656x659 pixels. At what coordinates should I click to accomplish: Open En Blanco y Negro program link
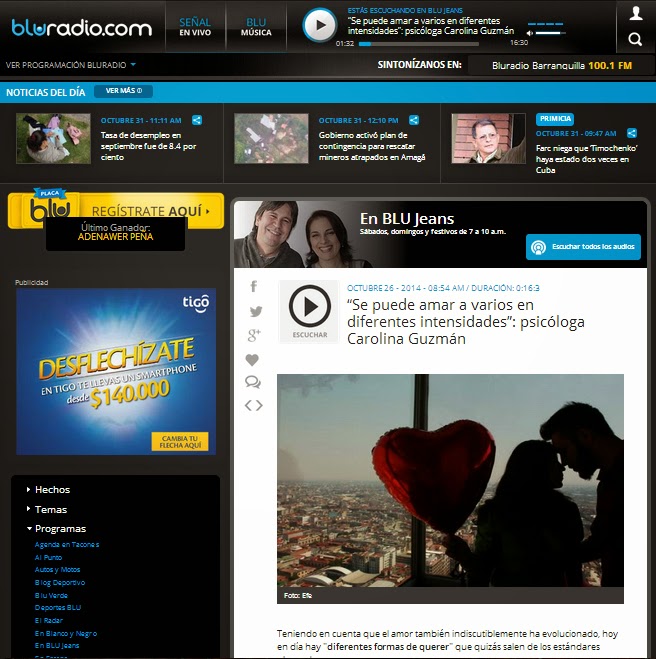click(x=66, y=633)
